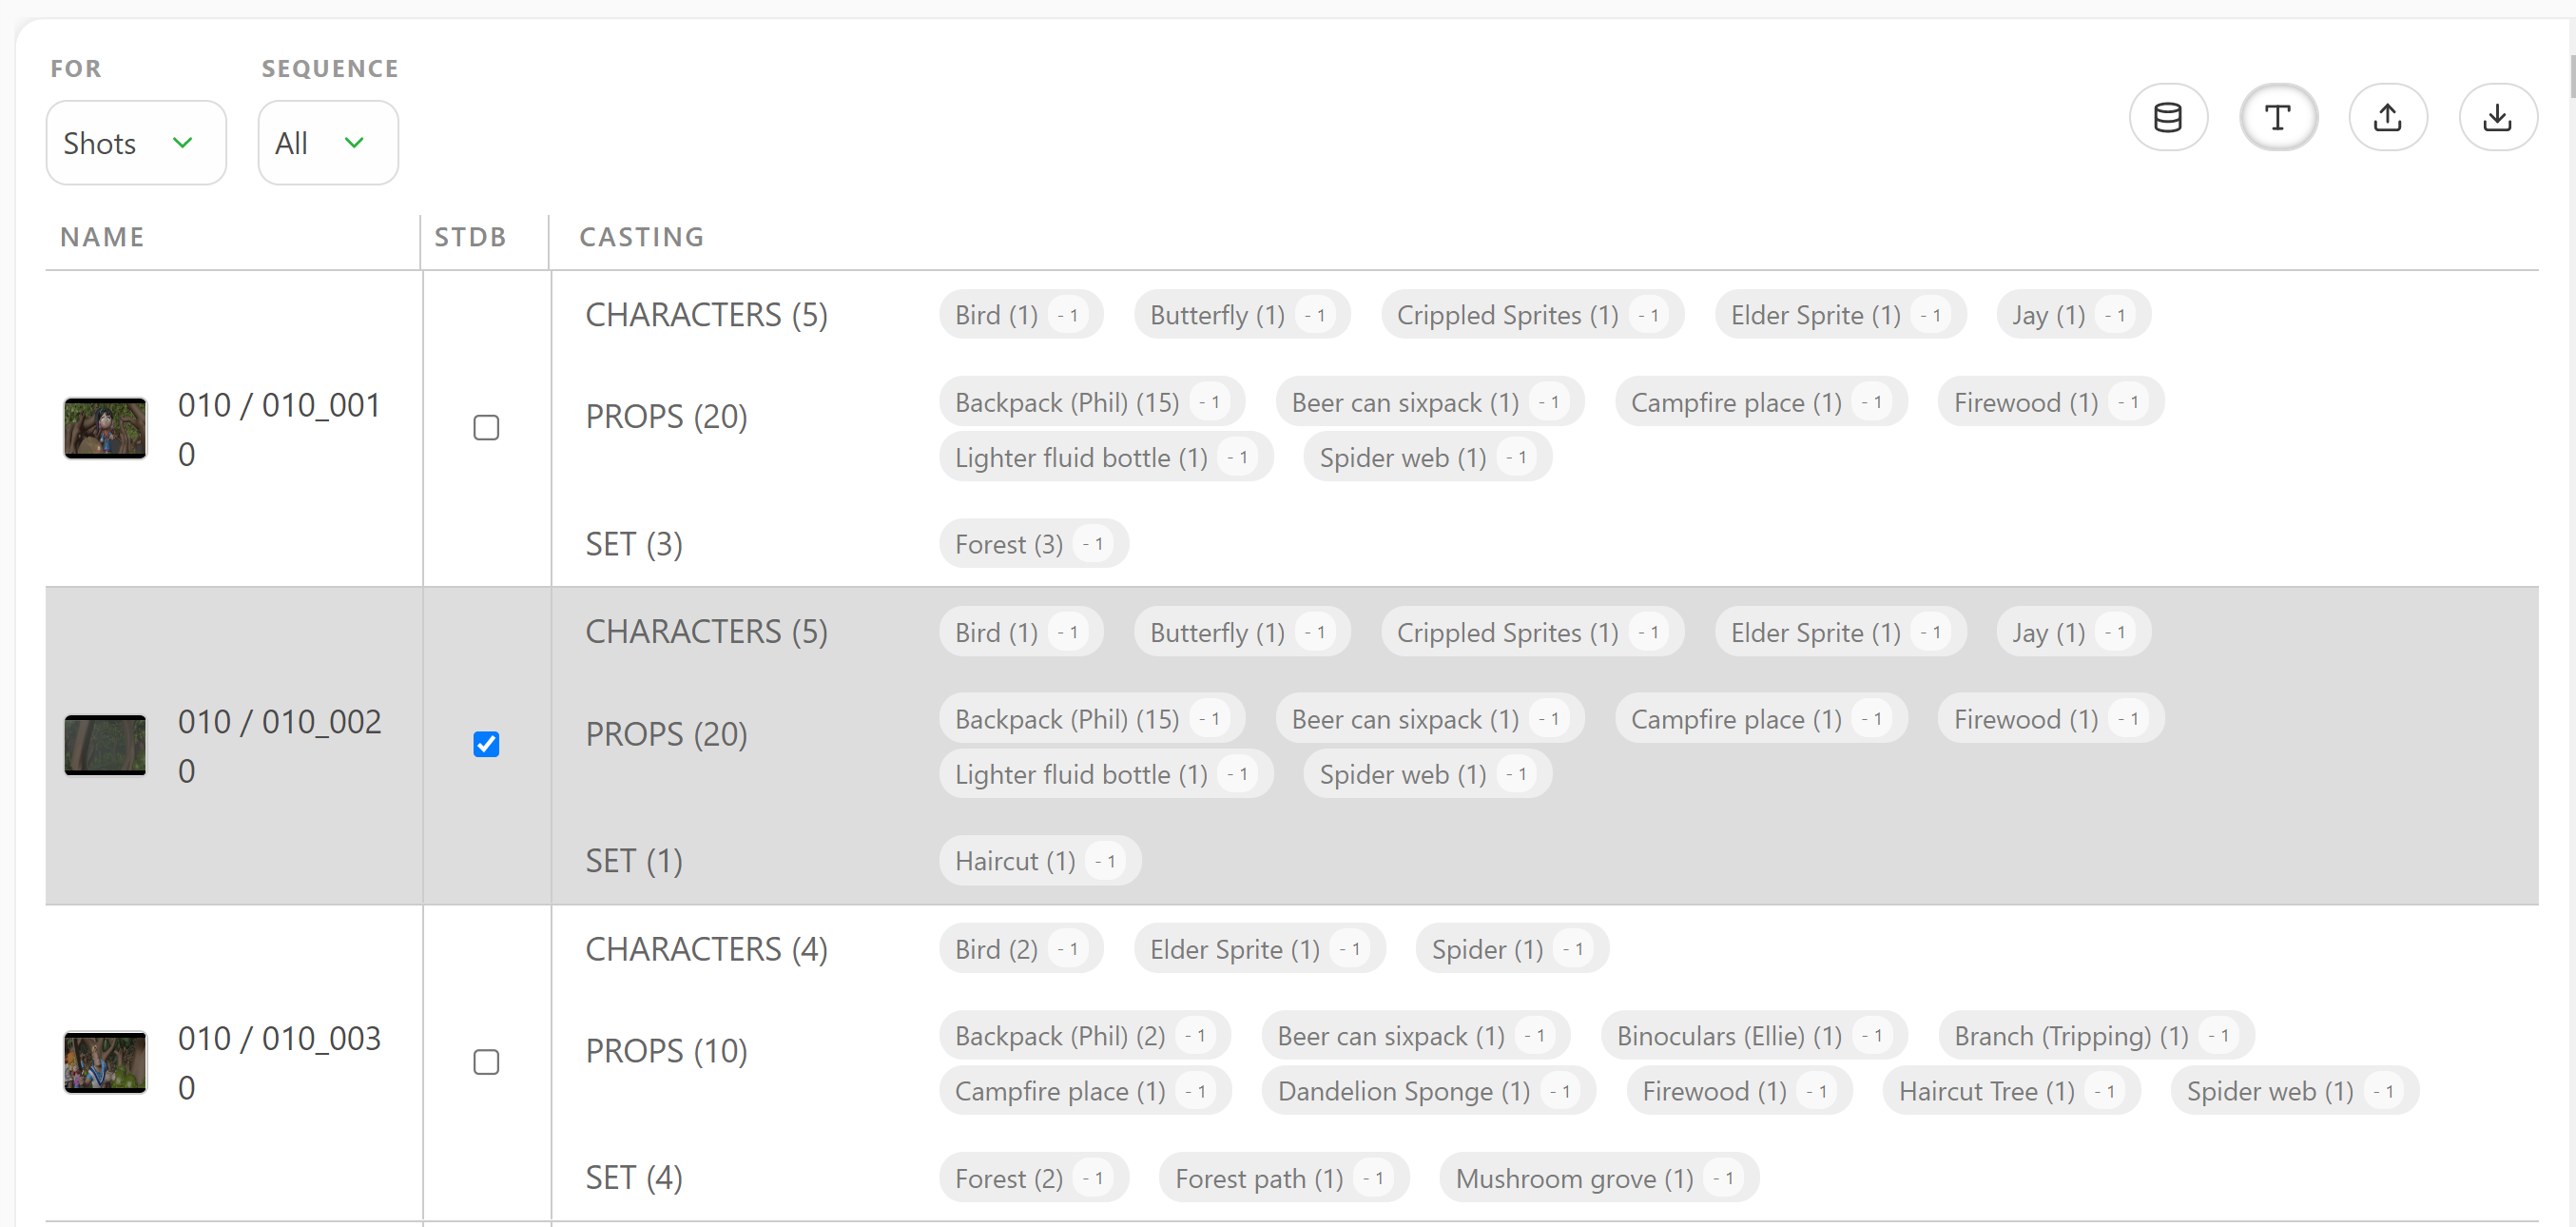Click the database stack icon button
Screen dimensions: 2576x1227
2167,118
